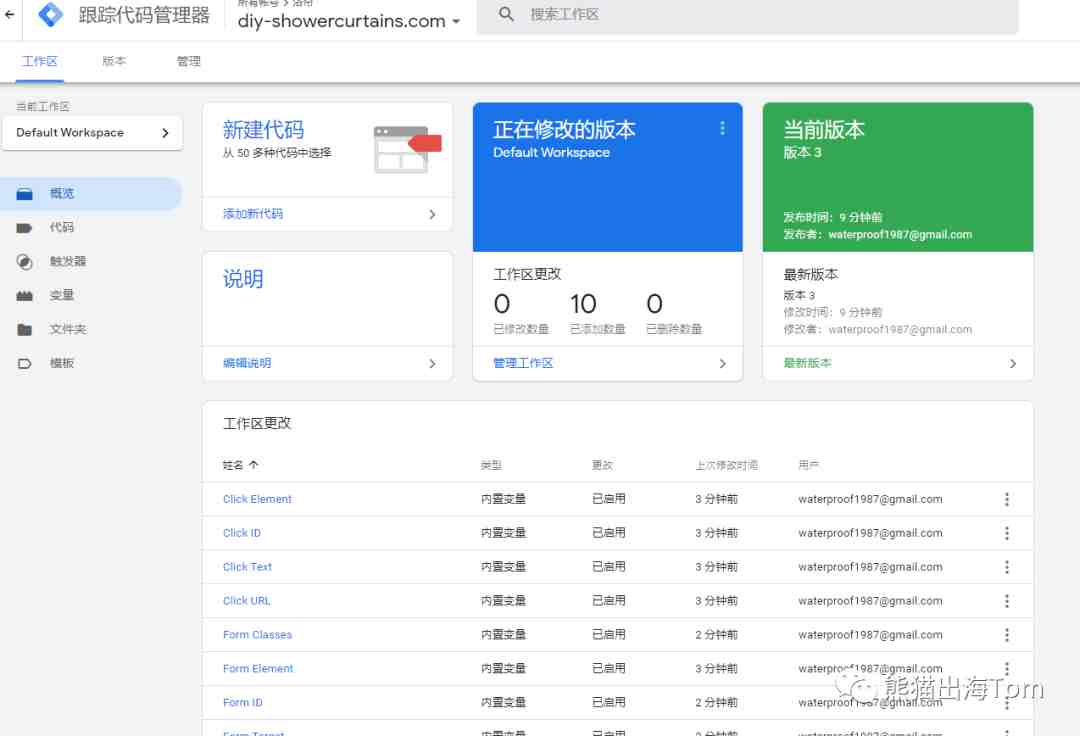Open the row menu for Click Text

point(1006,567)
